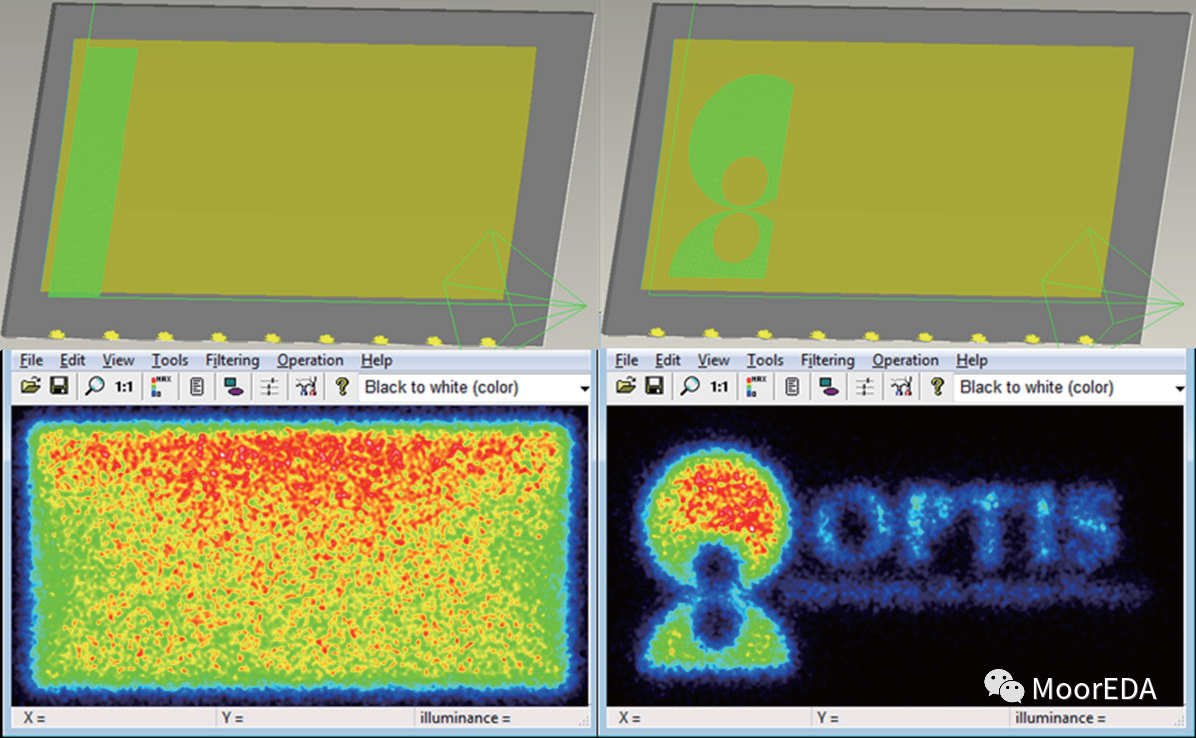Open Tools menu in right window

tap(764, 360)
